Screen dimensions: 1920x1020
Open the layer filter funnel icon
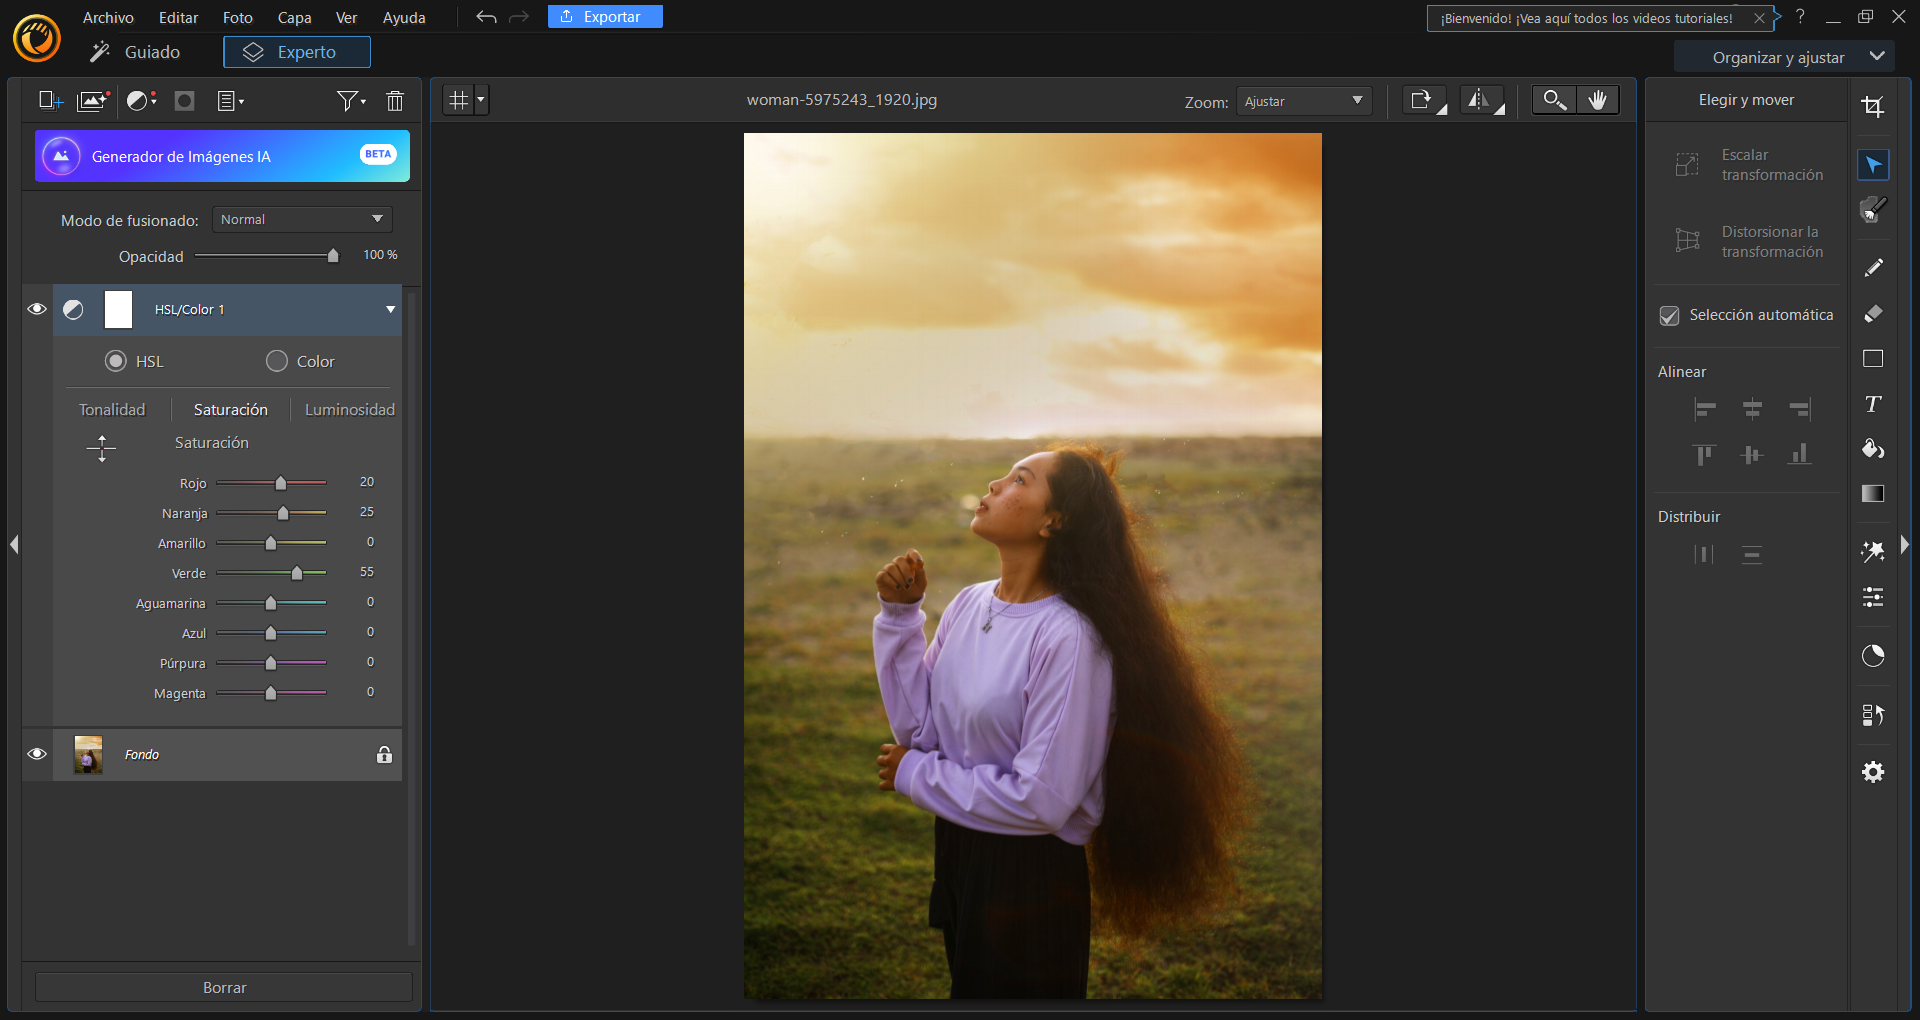[x=347, y=100]
